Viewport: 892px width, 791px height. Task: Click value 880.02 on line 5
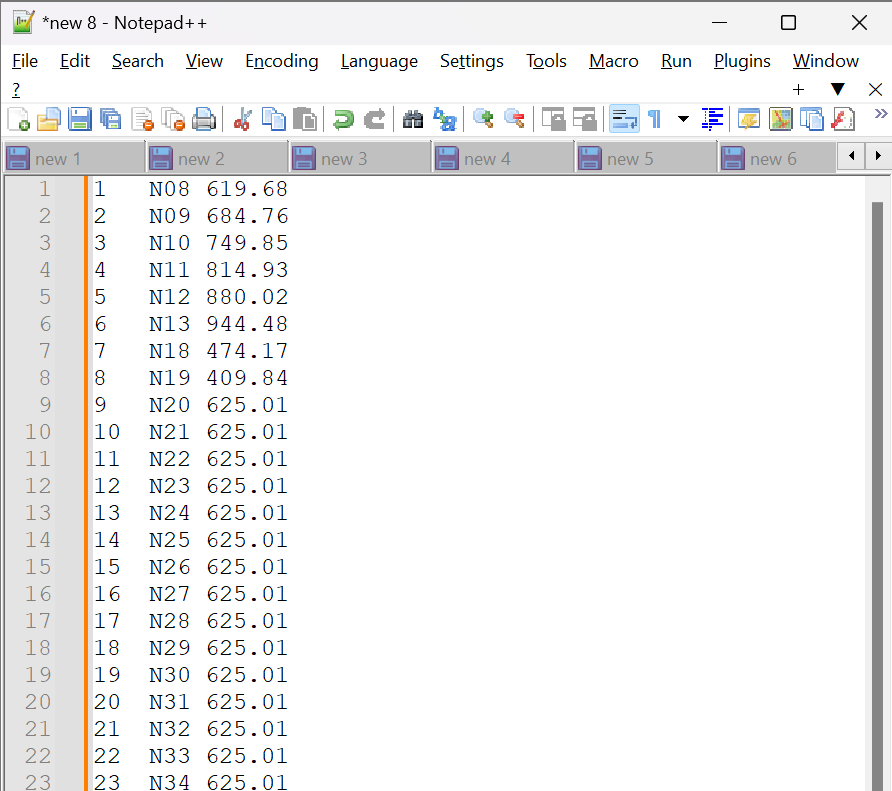coord(247,296)
